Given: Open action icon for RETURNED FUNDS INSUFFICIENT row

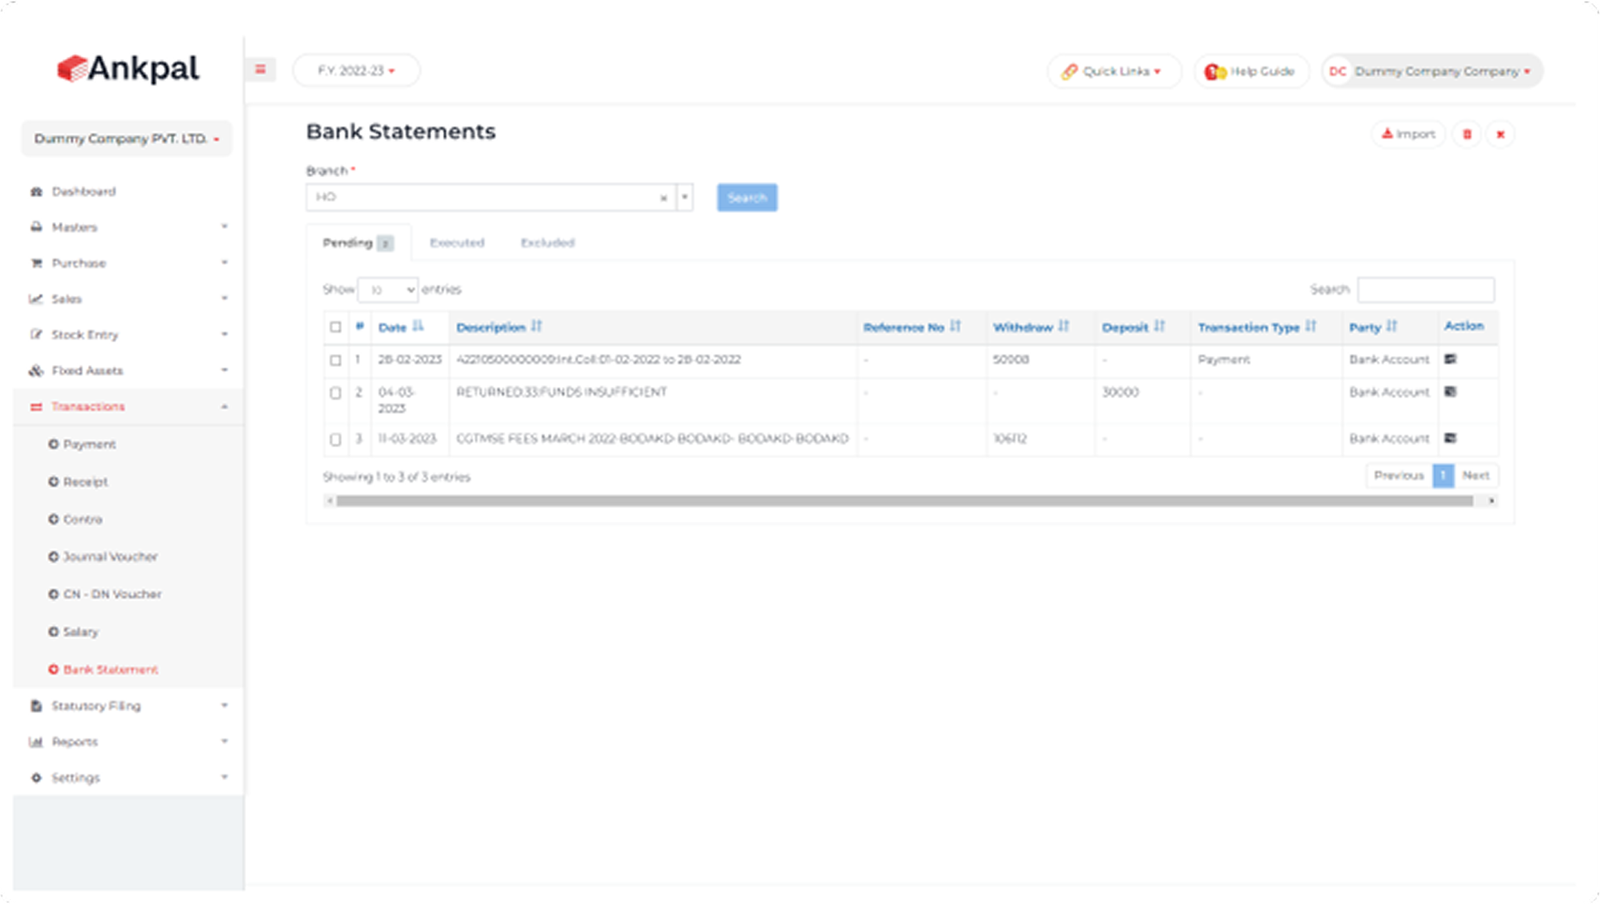Looking at the screenshot, I should tap(1450, 392).
